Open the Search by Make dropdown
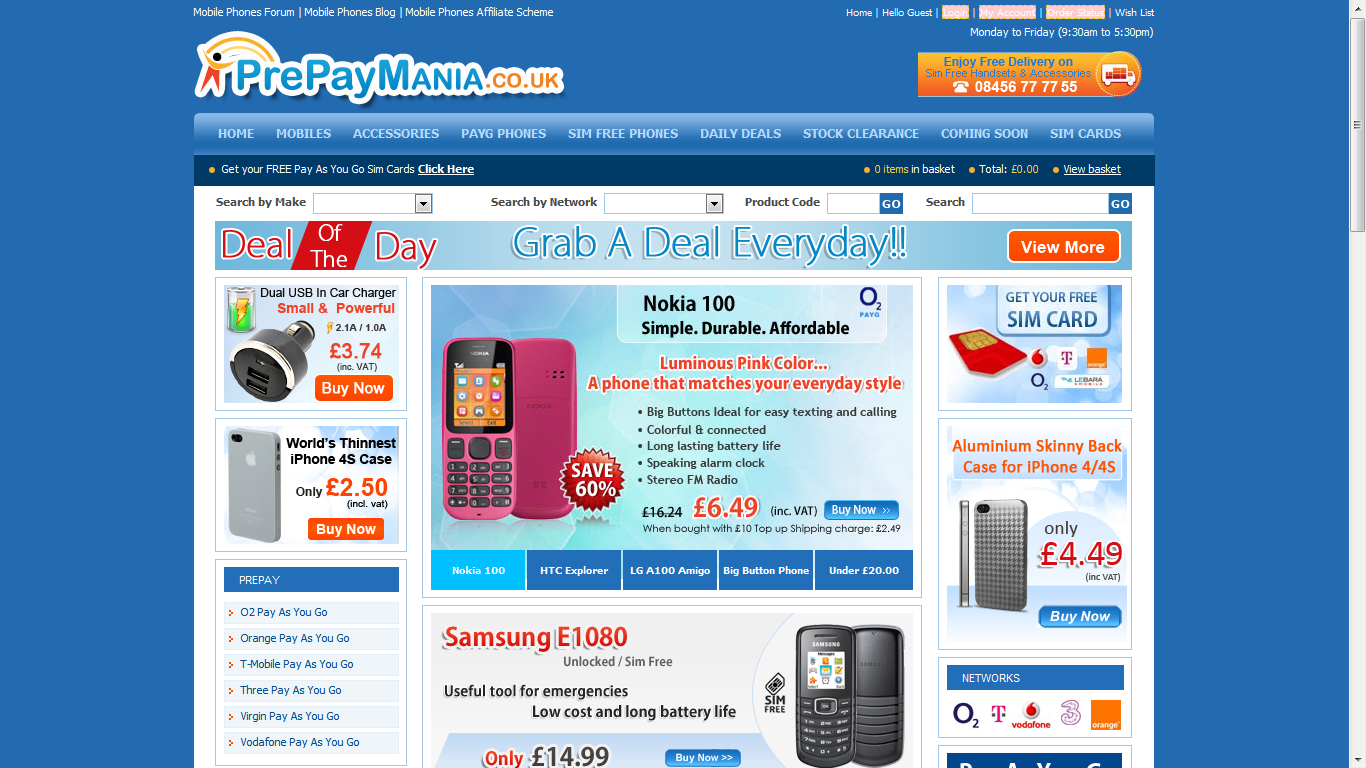This screenshot has height=768, width=1366. (x=372, y=203)
